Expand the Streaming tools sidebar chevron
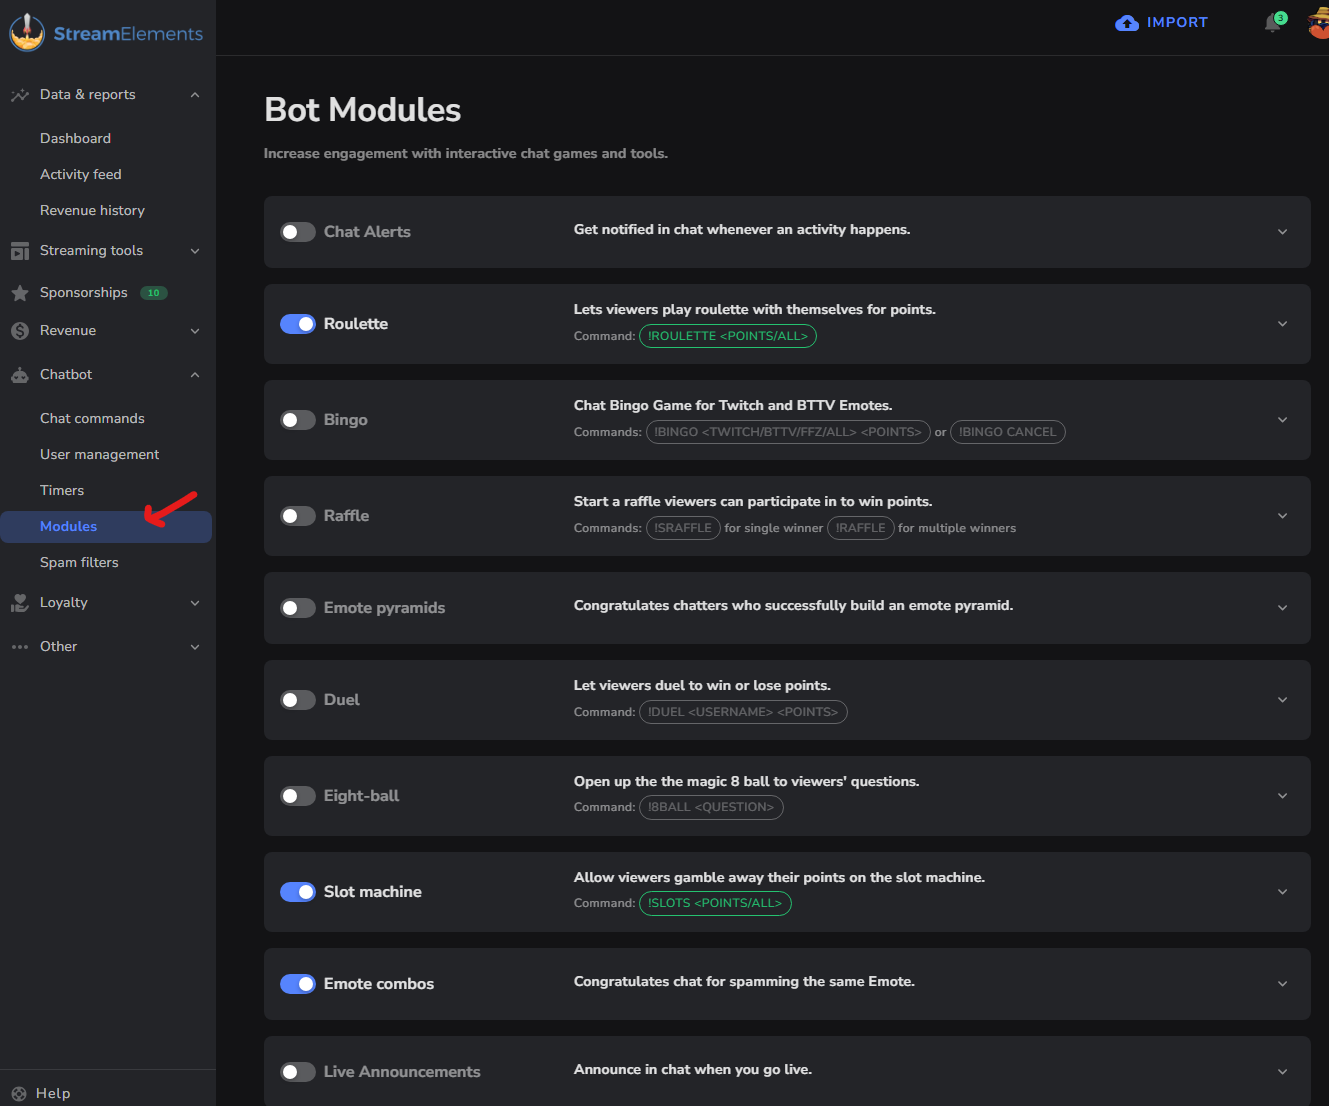Image resolution: width=1329 pixels, height=1106 pixels. point(195,251)
